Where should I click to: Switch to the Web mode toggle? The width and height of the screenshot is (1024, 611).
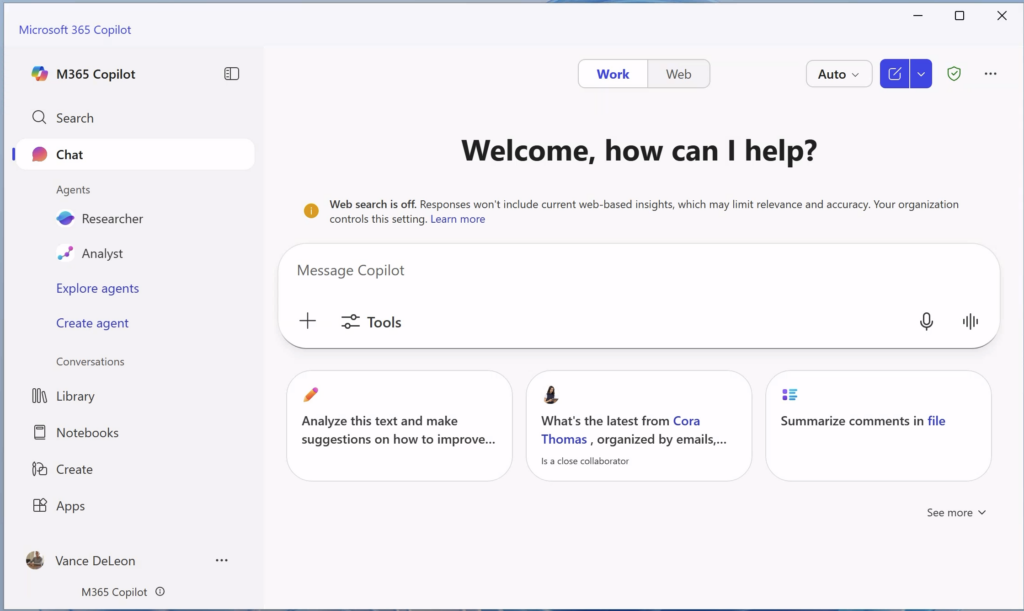click(x=678, y=74)
